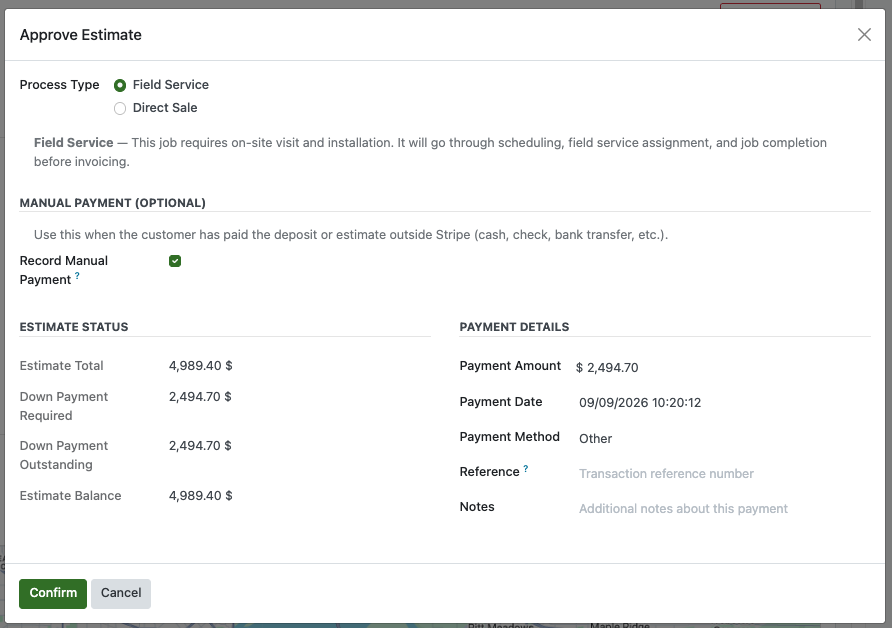
Task: Select the Field Service process type
Action: point(119,85)
